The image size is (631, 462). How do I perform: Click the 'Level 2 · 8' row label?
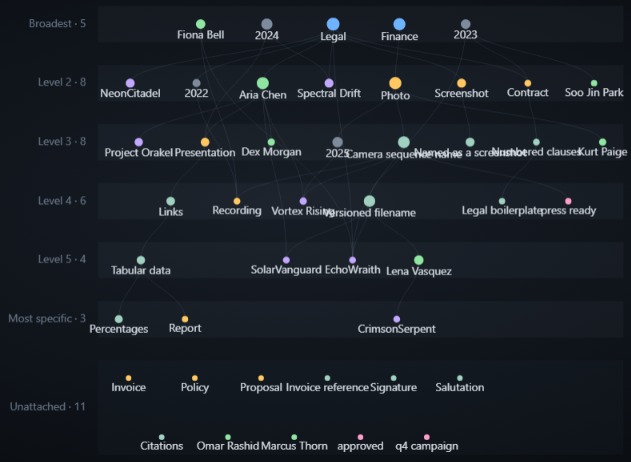click(62, 82)
